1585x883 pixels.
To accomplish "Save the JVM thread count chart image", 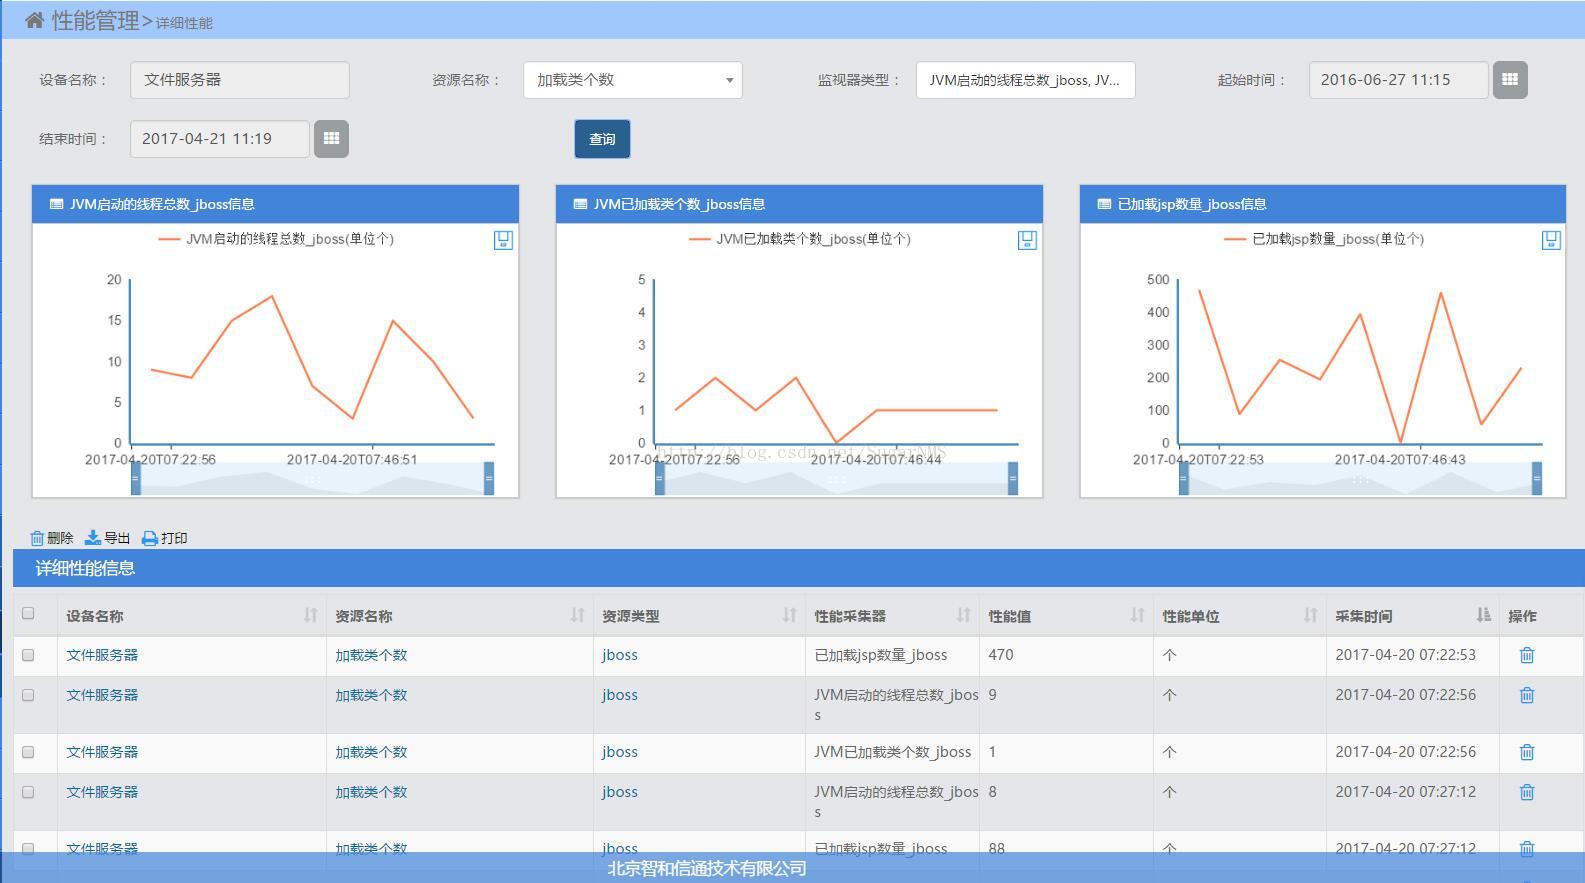I will (x=503, y=240).
